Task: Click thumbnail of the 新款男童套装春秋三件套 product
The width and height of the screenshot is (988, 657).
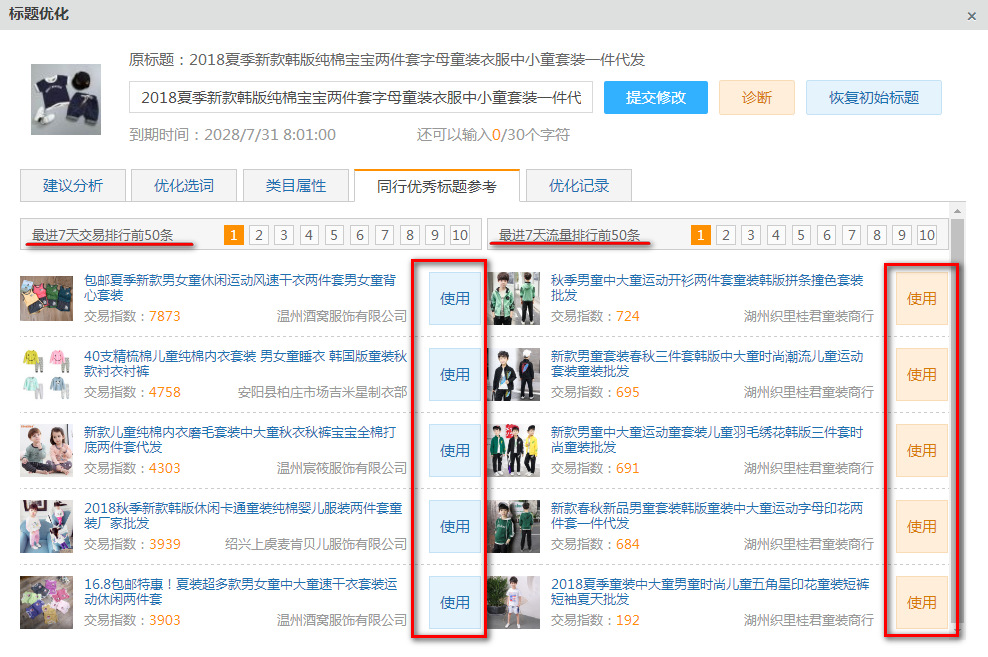Action: (x=514, y=375)
